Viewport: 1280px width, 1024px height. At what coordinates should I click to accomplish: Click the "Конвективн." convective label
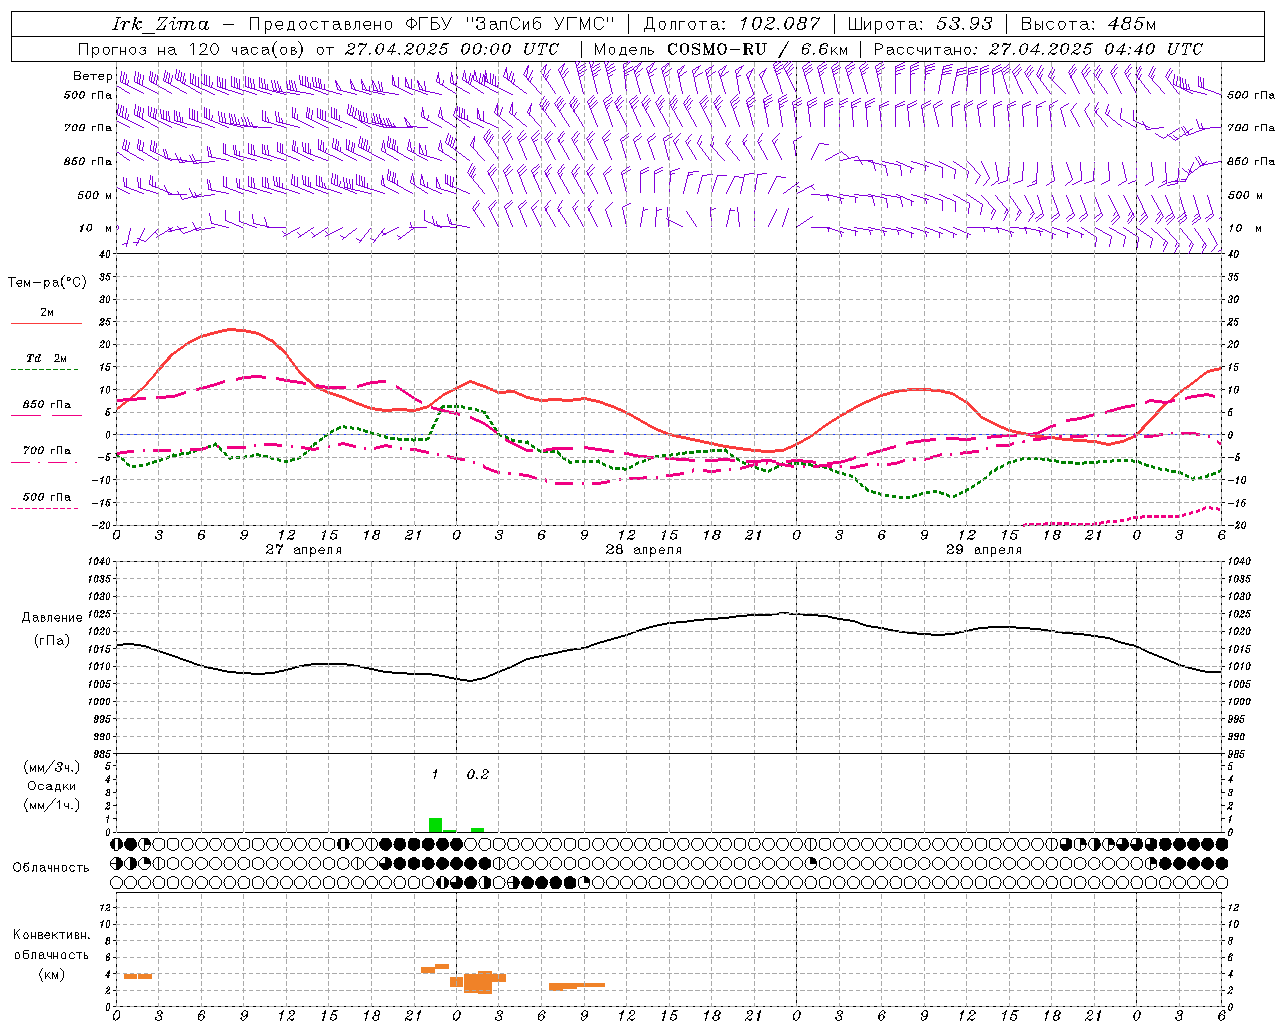tap(51, 935)
